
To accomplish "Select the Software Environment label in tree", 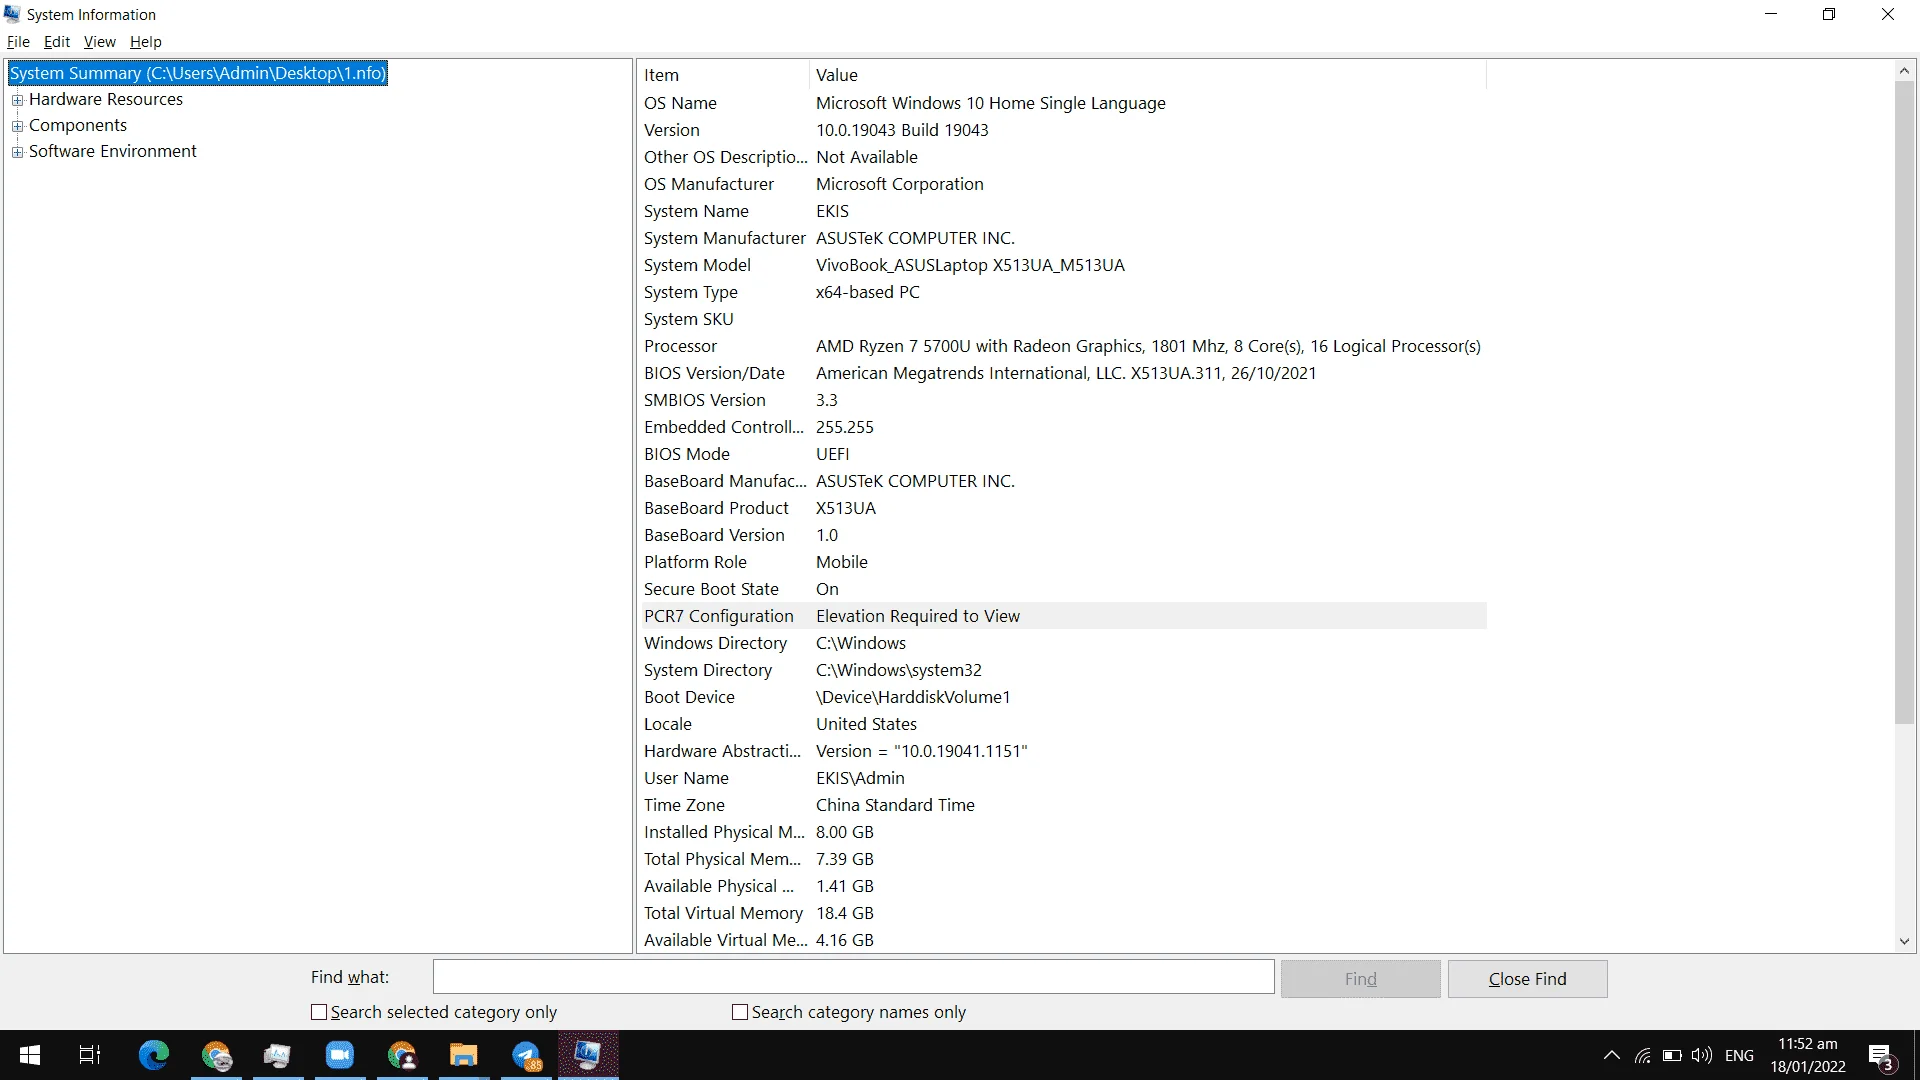I will pos(113,151).
